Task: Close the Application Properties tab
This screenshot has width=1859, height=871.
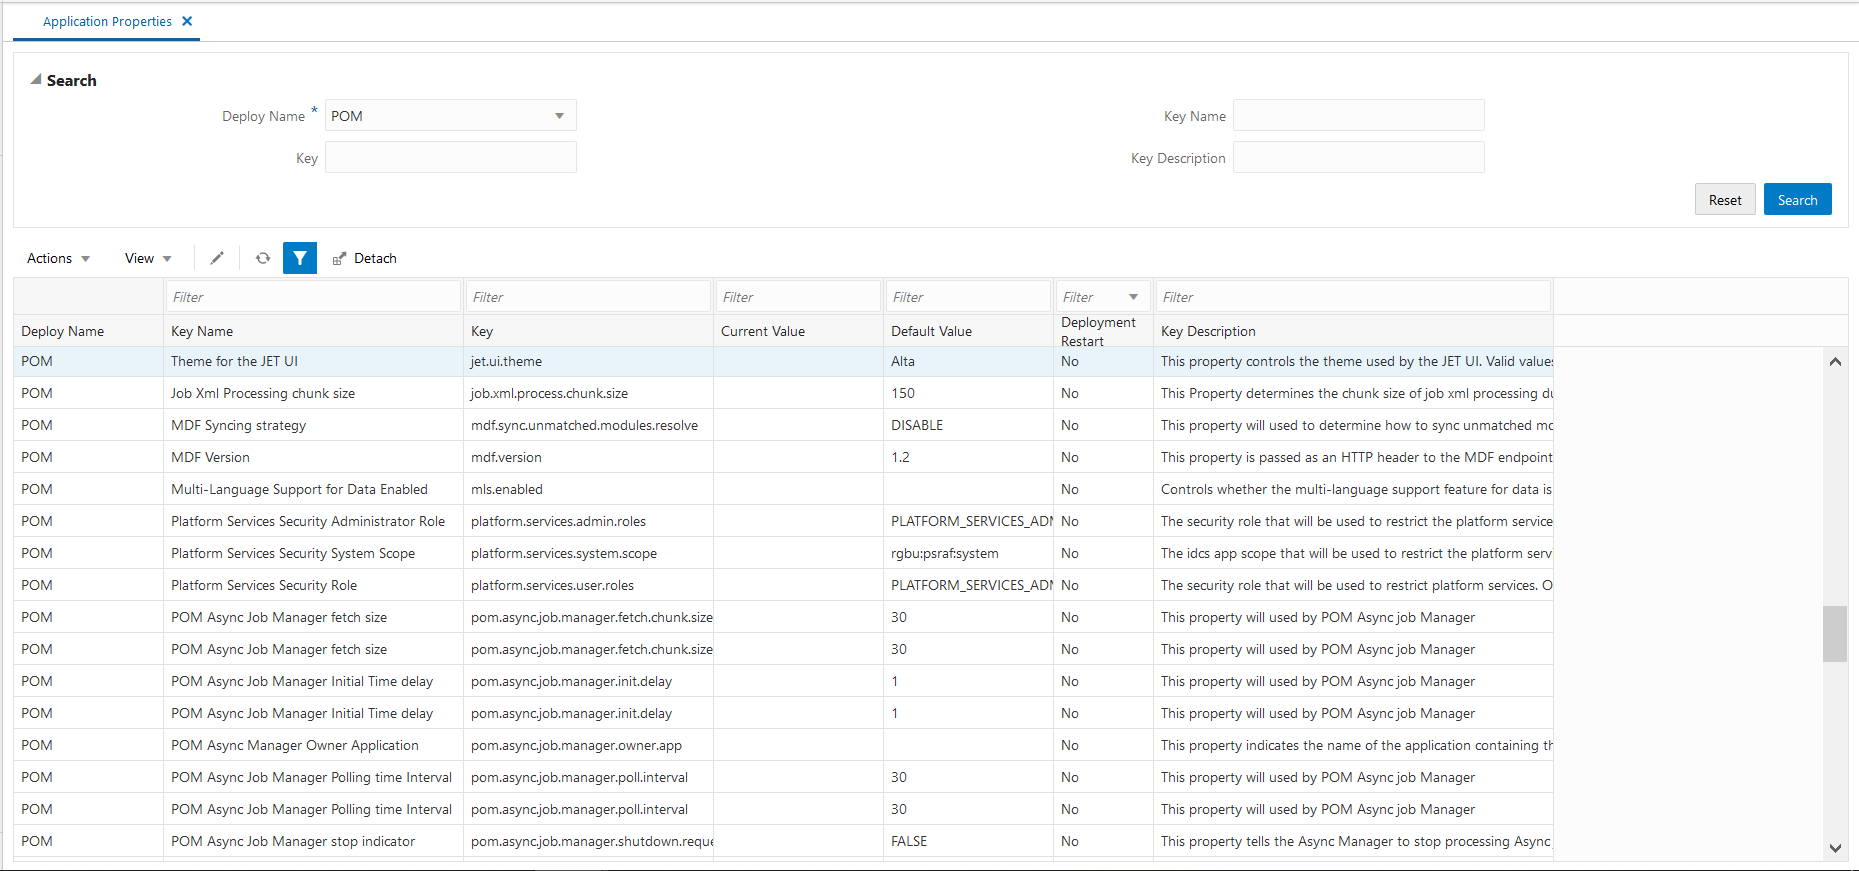Action: 187,21
